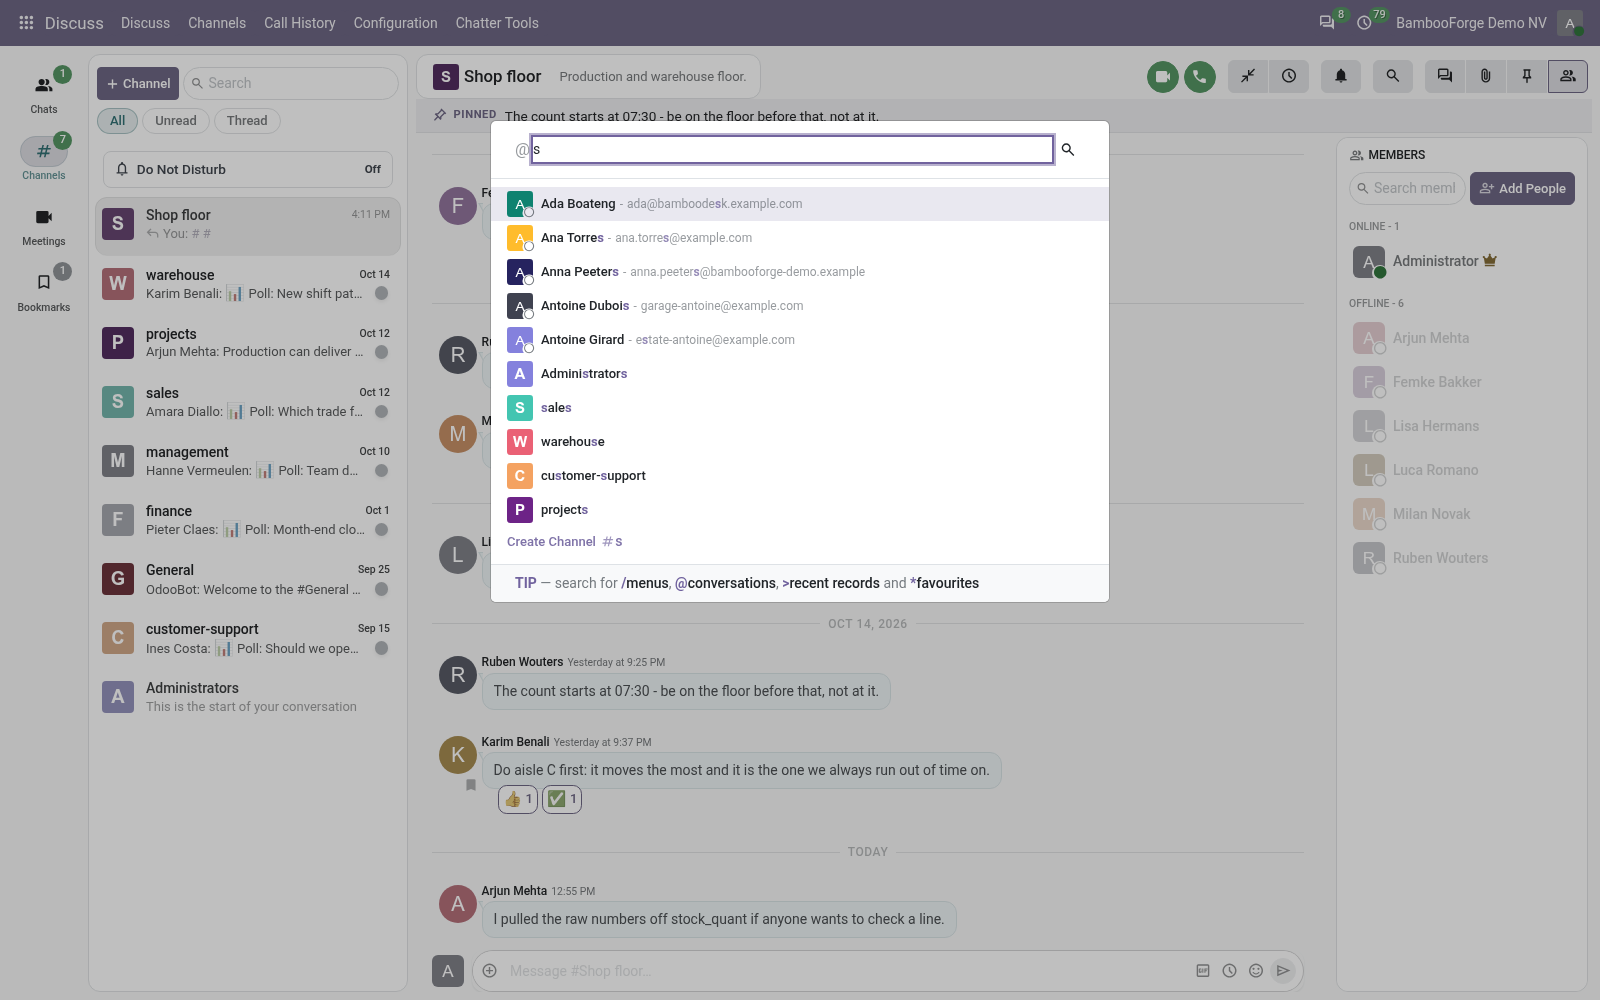Image resolution: width=1600 pixels, height=1000 pixels.
Task: Open conversations icon with badge 8
Action: [x=1328, y=22]
